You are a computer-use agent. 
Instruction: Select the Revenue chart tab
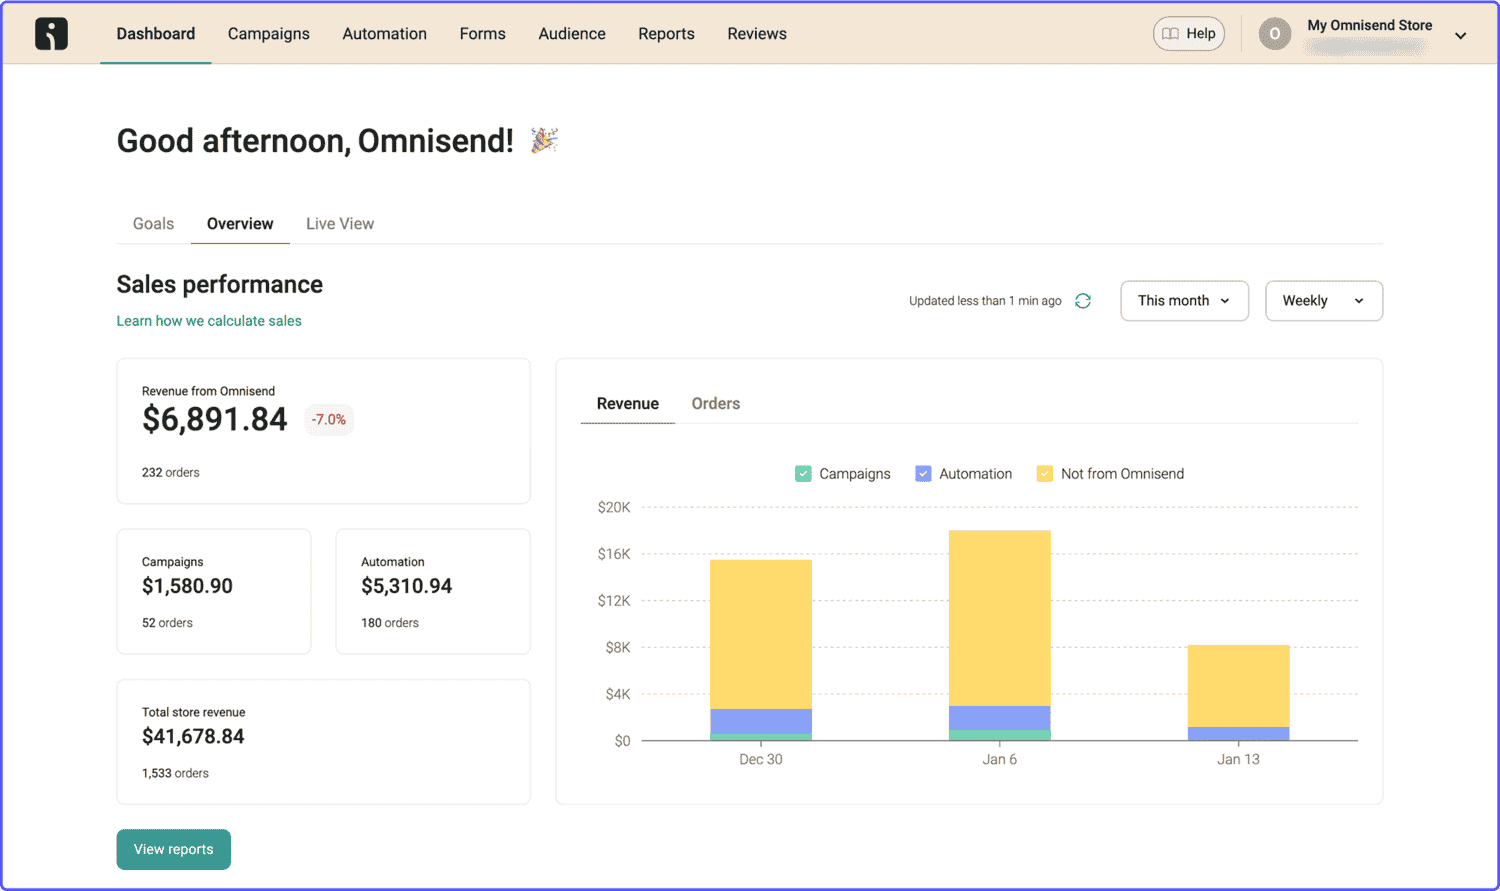pos(628,404)
